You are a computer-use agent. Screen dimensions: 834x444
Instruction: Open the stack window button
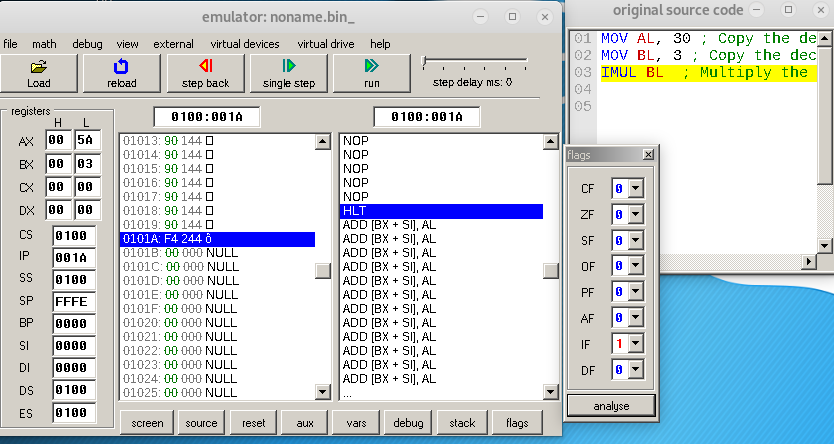click(463, 423)
